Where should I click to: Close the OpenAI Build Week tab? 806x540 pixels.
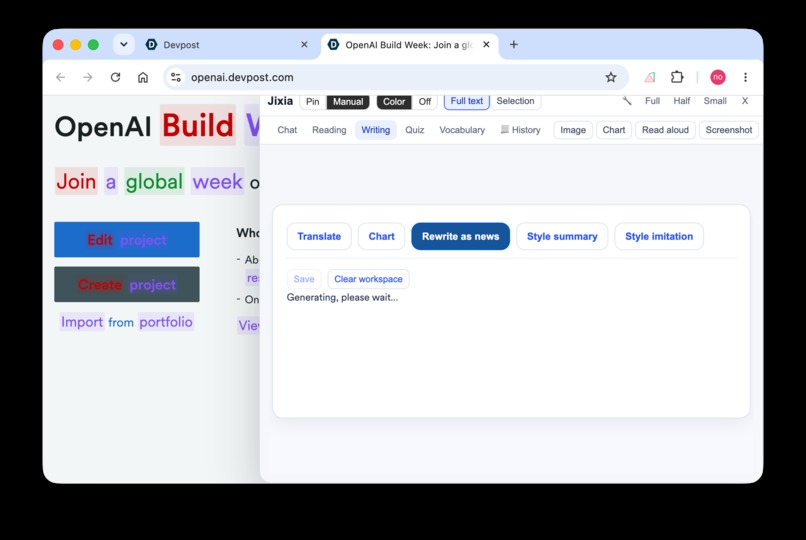[x=486, y=45]
